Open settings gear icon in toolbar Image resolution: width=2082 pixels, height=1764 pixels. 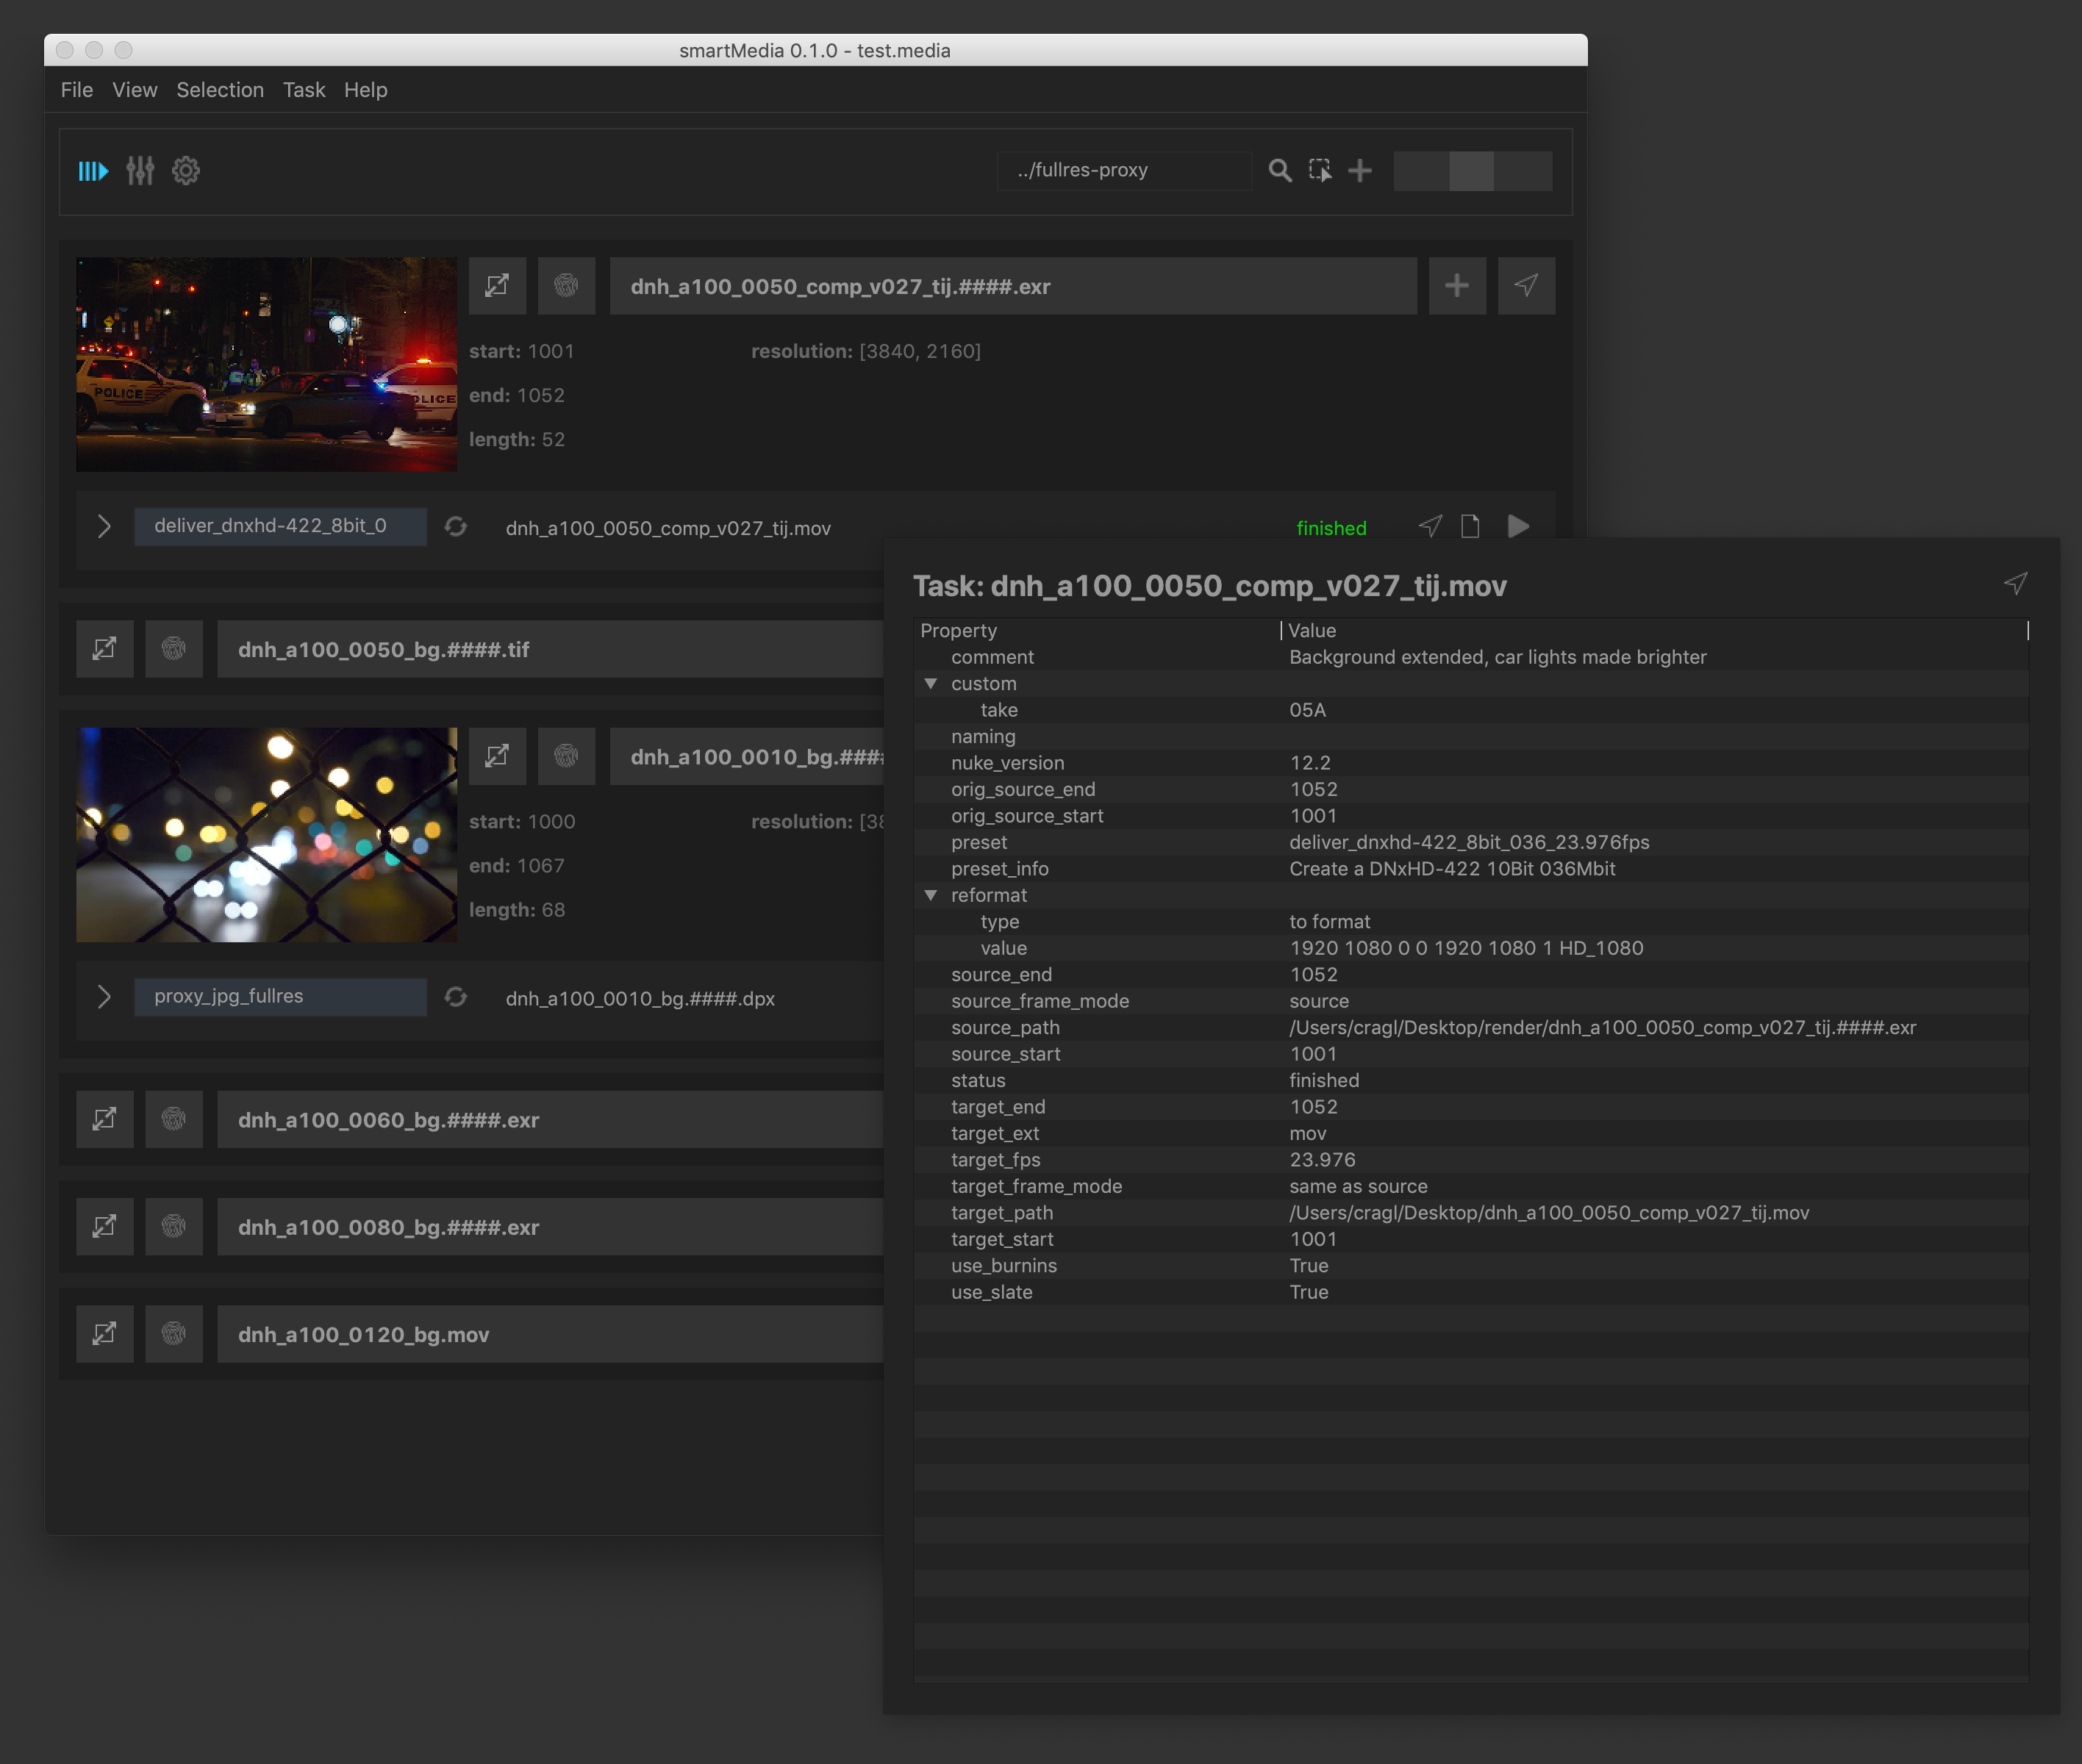coord(186,171)
